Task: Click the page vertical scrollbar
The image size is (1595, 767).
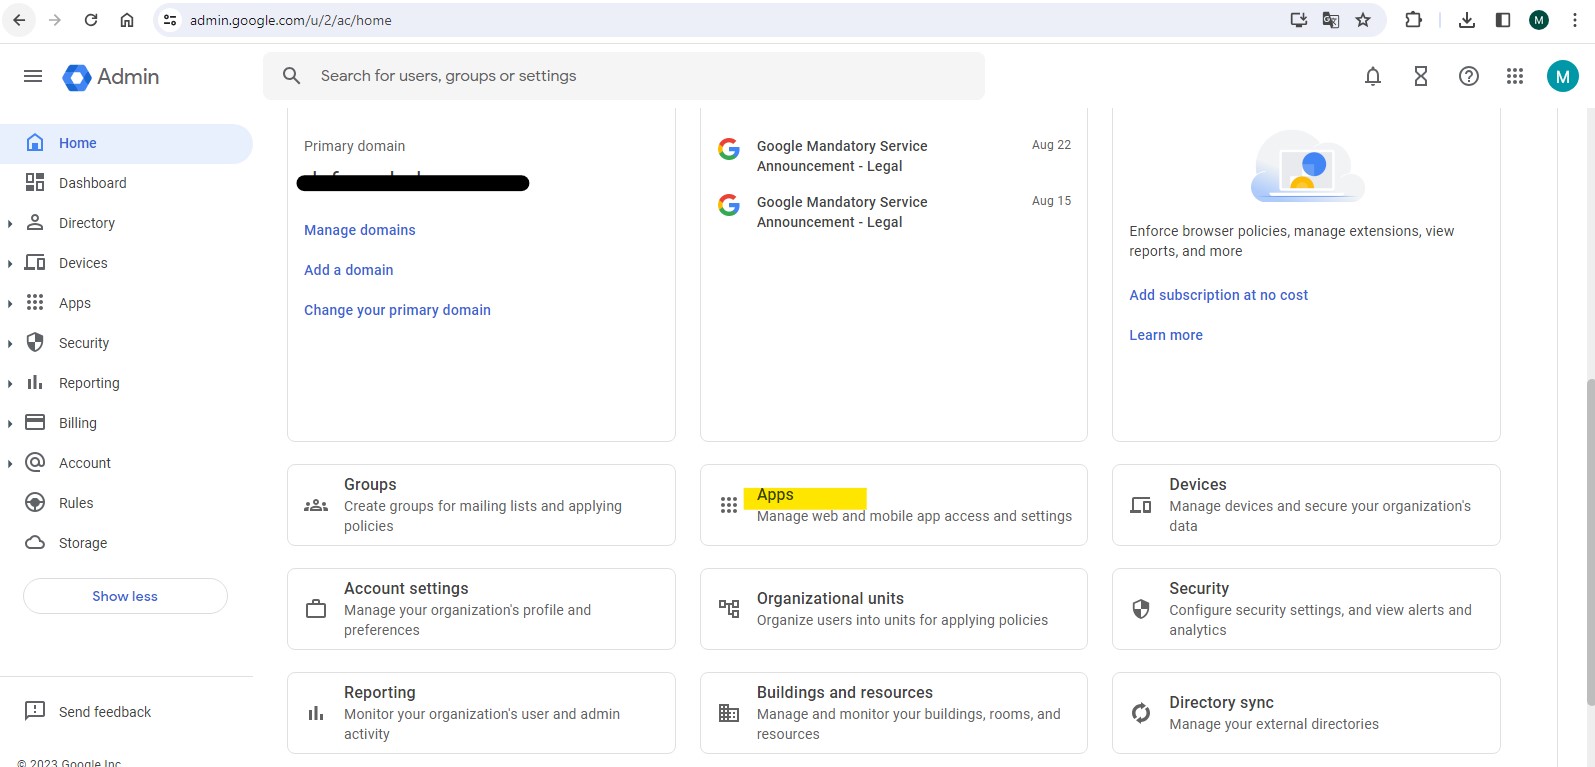Action: point(1589,542)
